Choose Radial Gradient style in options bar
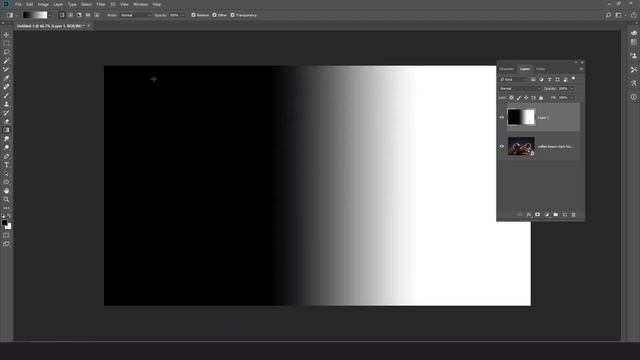The height and width of the screenshot is (360, 640). pyautogui.click(x=71, y=15)
